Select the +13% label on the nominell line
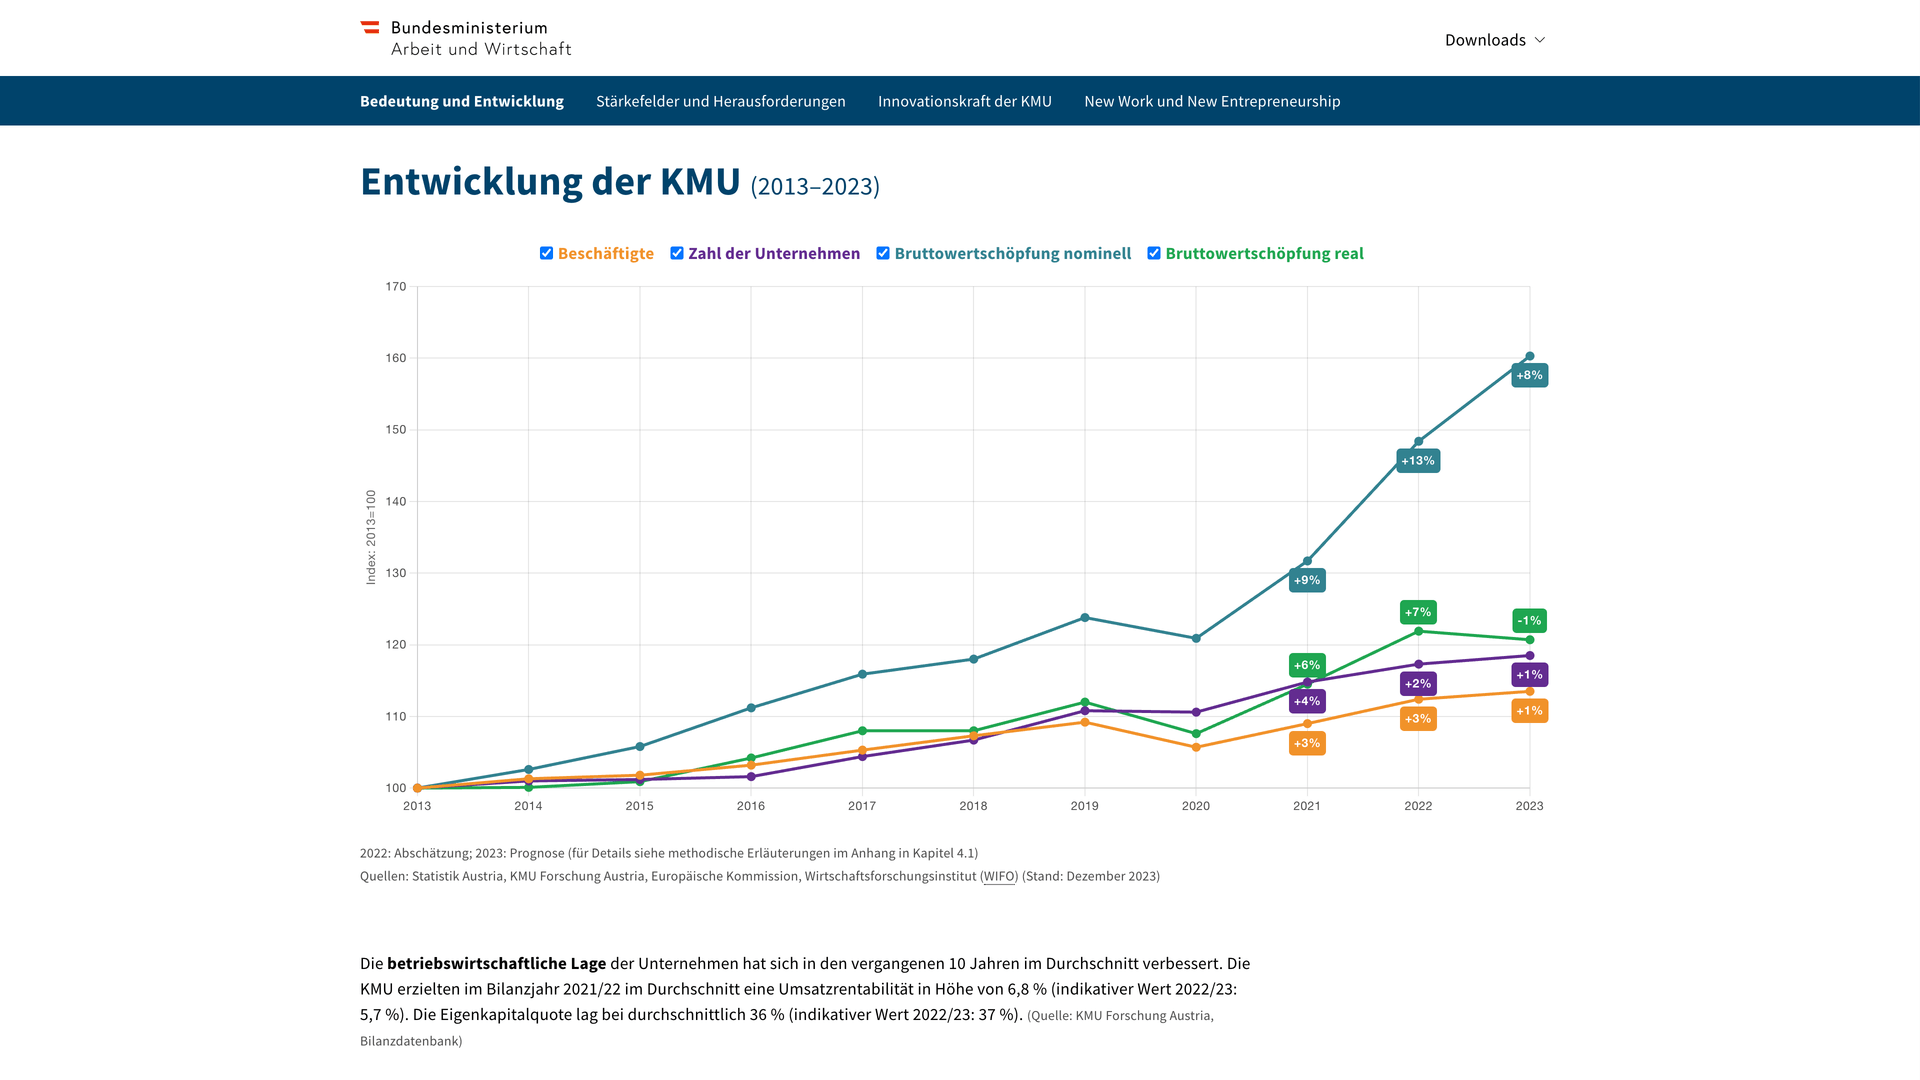 [1417, 460]
